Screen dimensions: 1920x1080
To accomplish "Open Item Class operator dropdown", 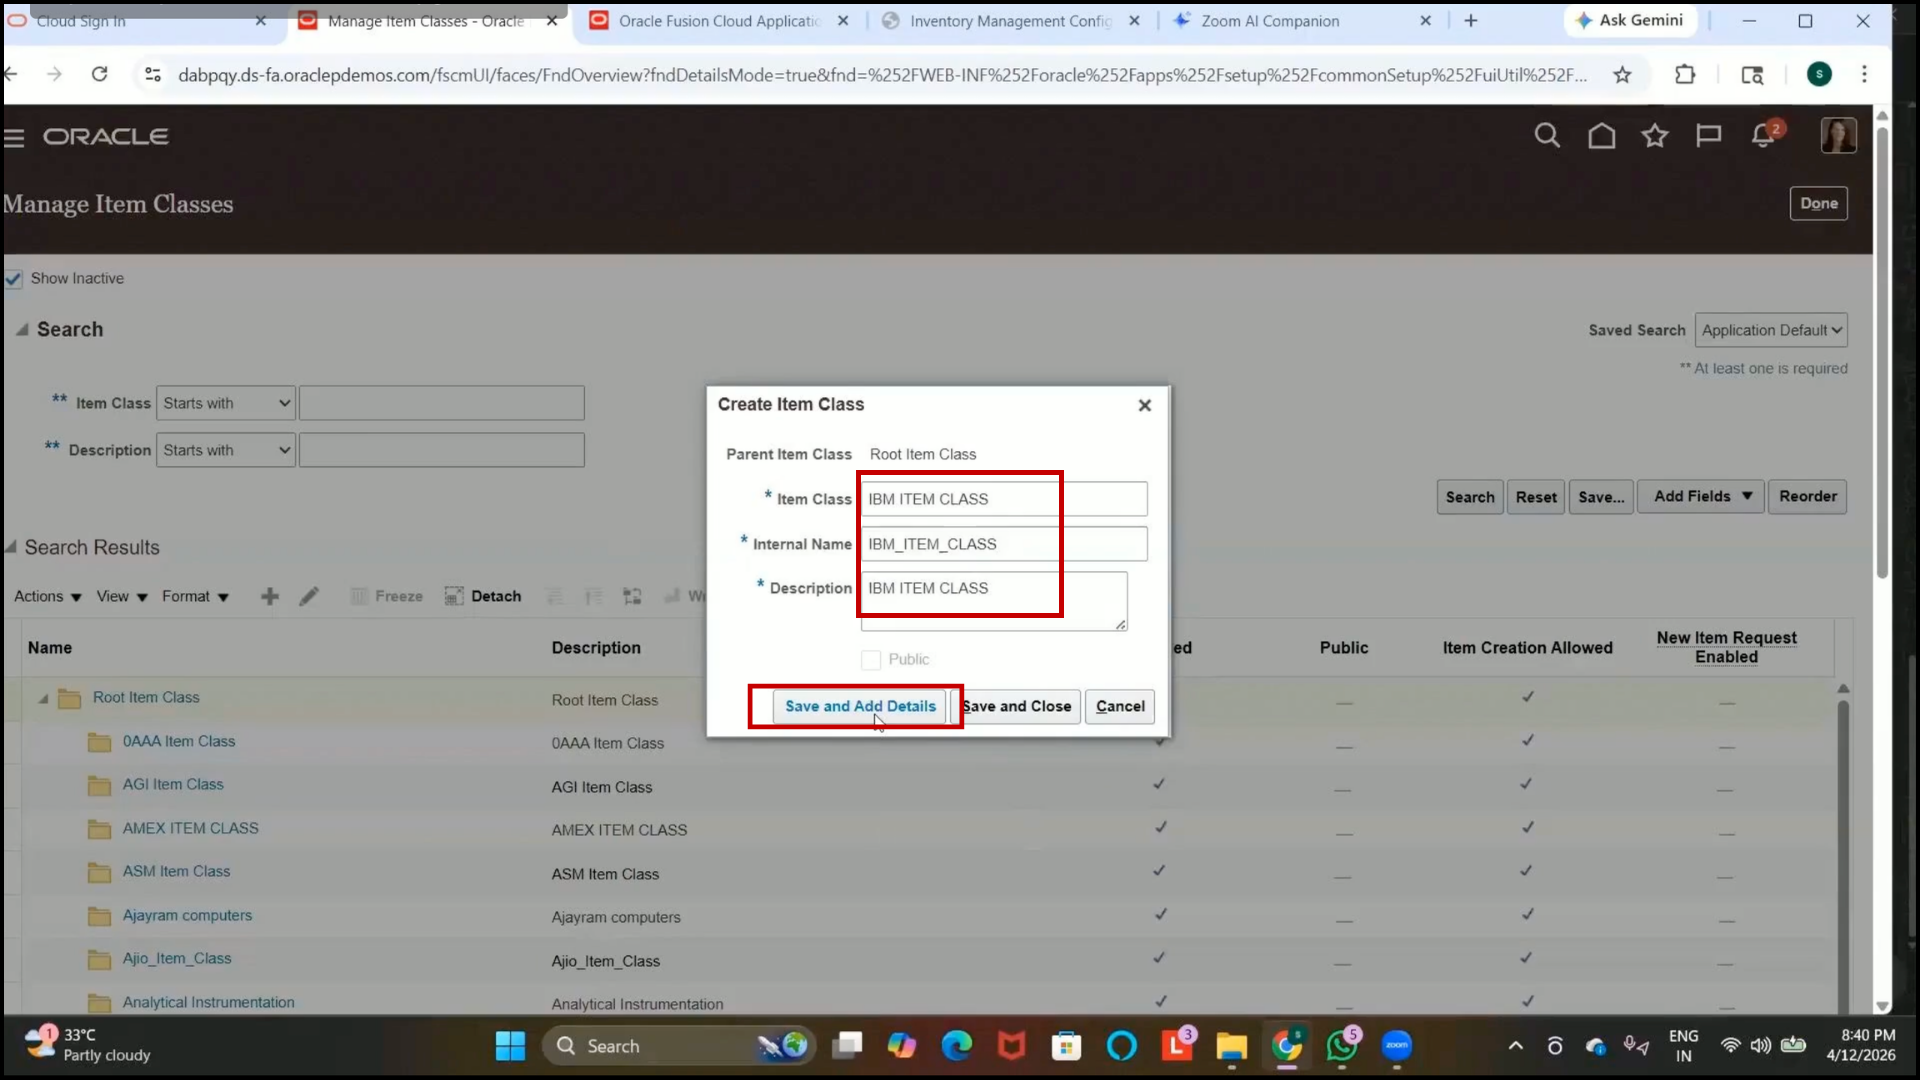I will (226, 403).
